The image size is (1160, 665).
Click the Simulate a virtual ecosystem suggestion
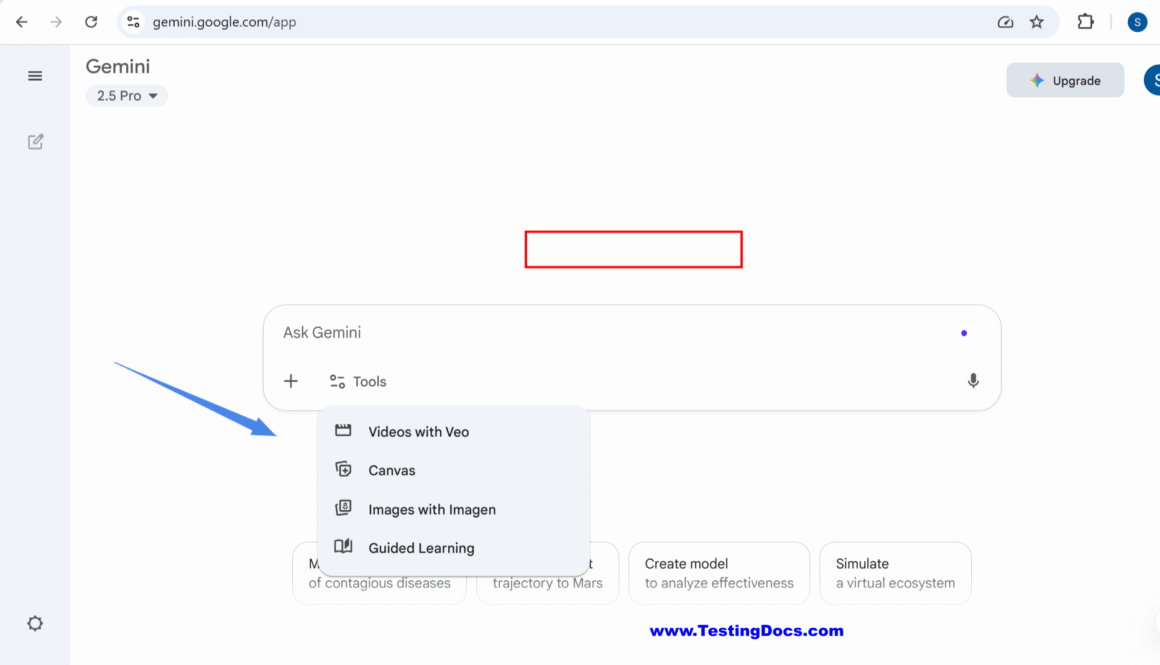coord(895,573)
